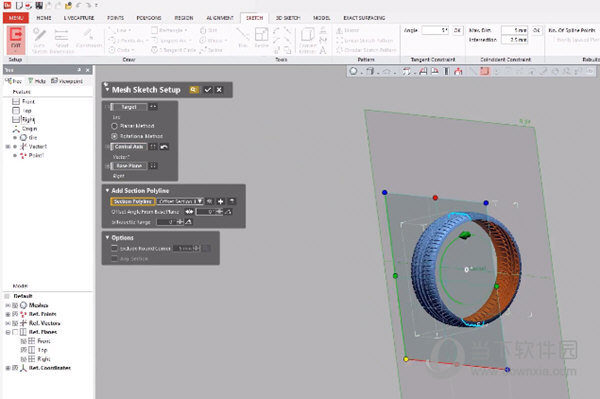Viewport: 600px width, 399px height.
Task: Switch to the EXACT SURFACING ribbon tab
Action: (364, 18)
